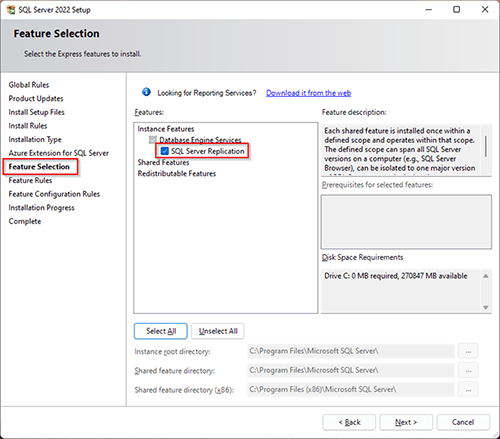Select the Shared Features tree node

tap(163, 162)
